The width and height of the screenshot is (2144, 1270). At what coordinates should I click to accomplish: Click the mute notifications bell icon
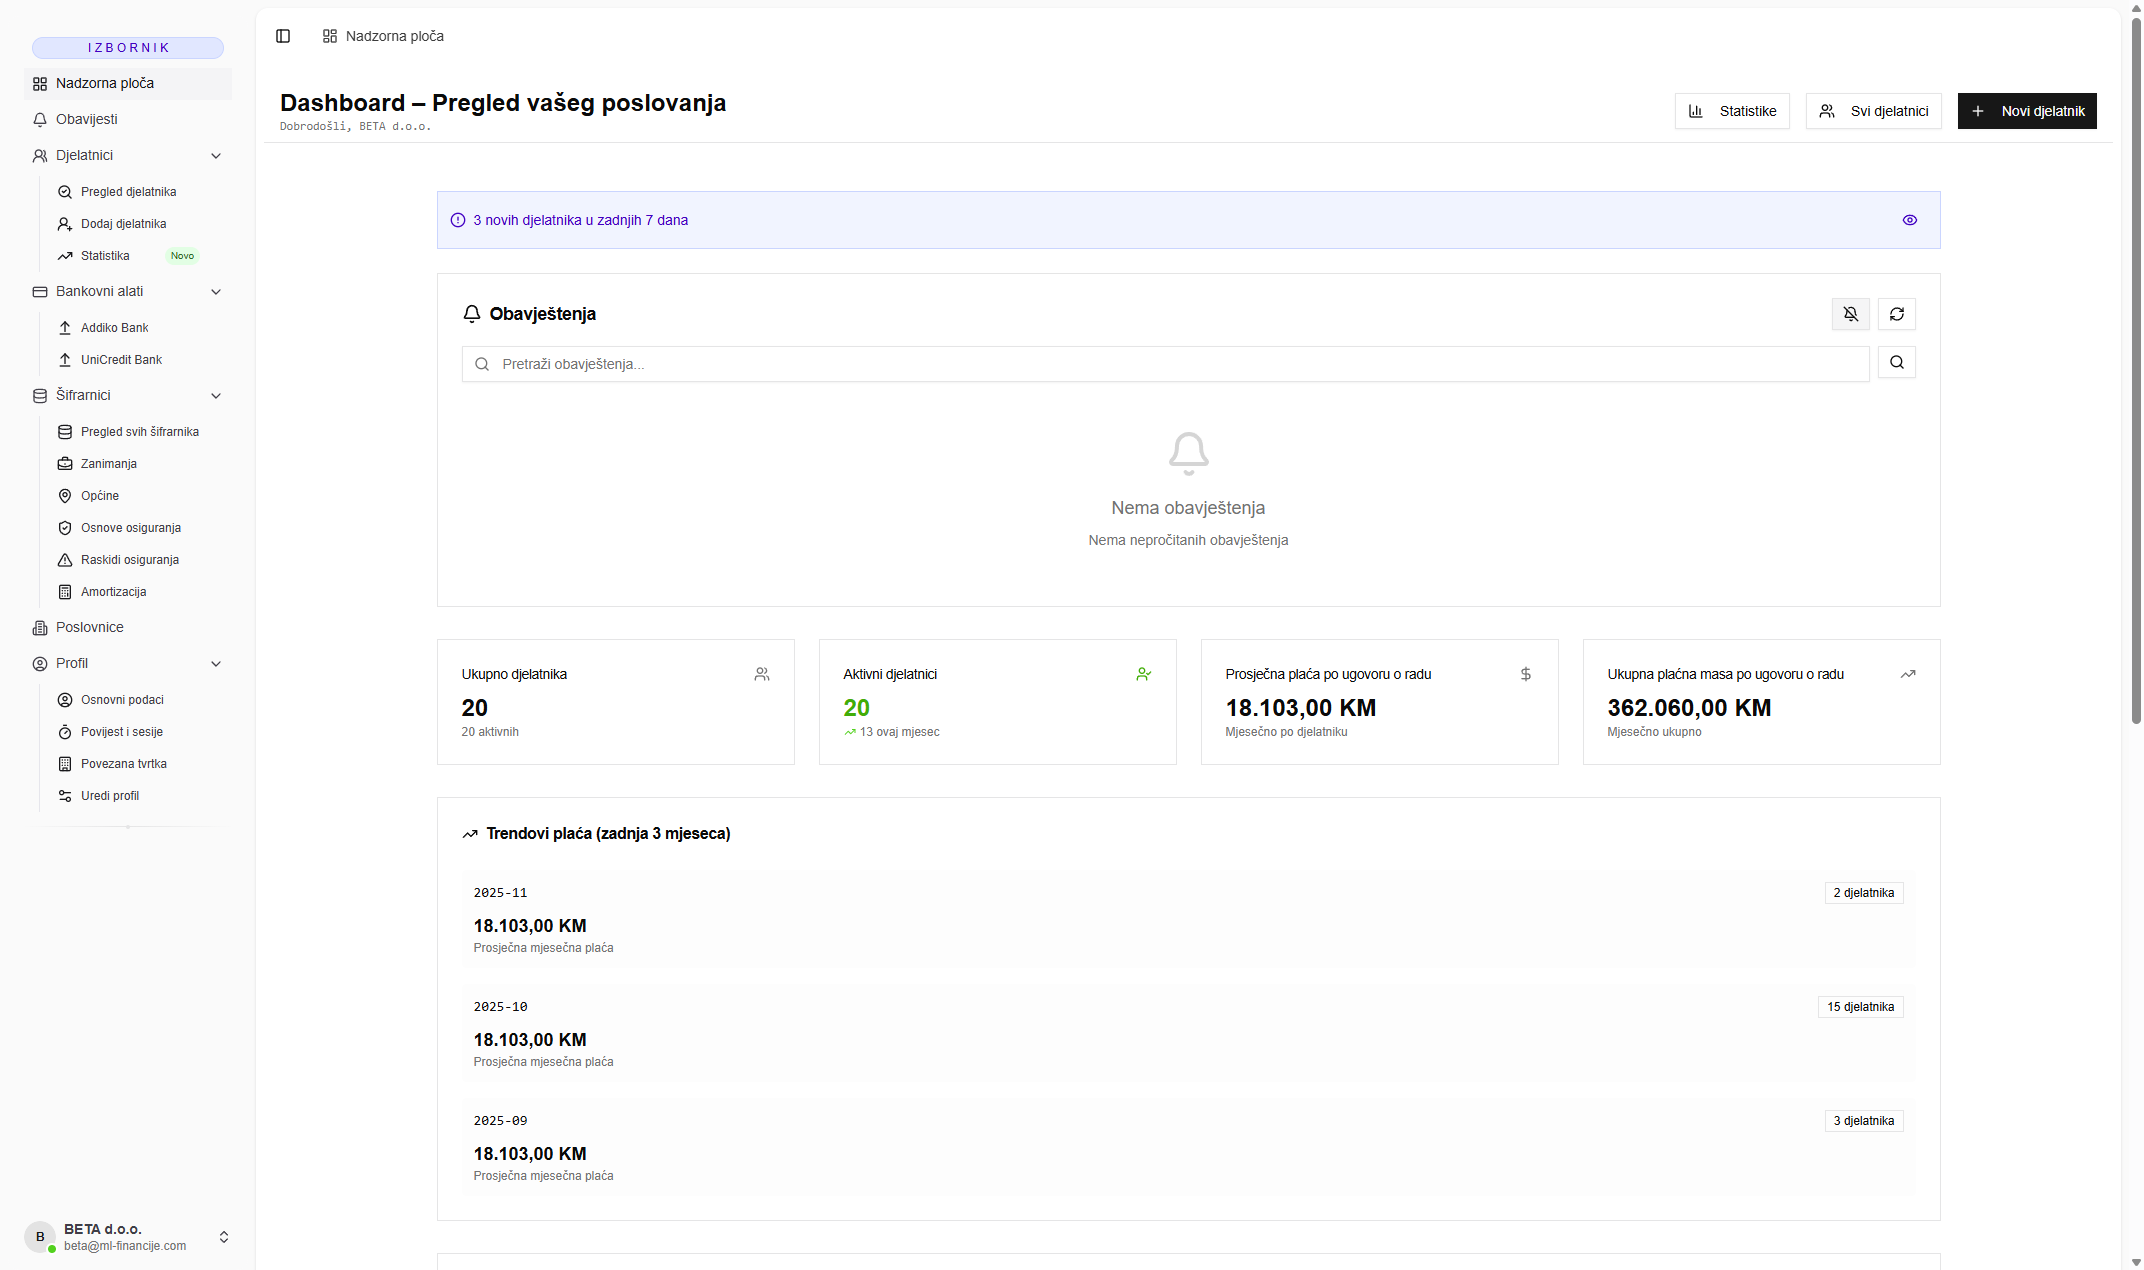[x=1850, y=314]
